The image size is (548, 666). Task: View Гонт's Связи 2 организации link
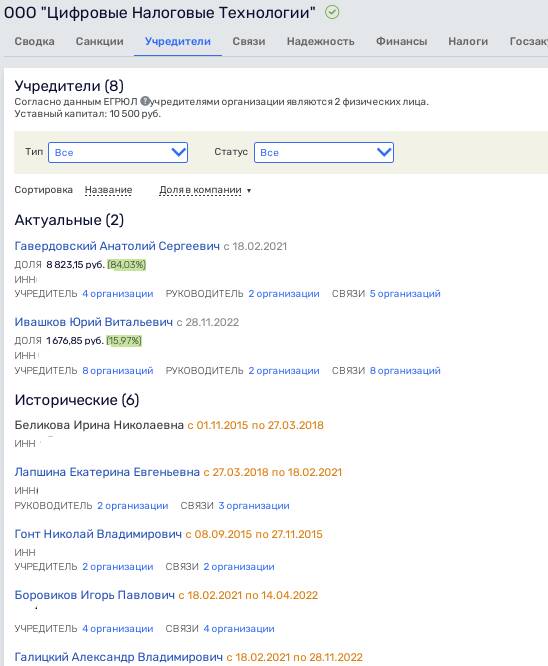(239, 567)
